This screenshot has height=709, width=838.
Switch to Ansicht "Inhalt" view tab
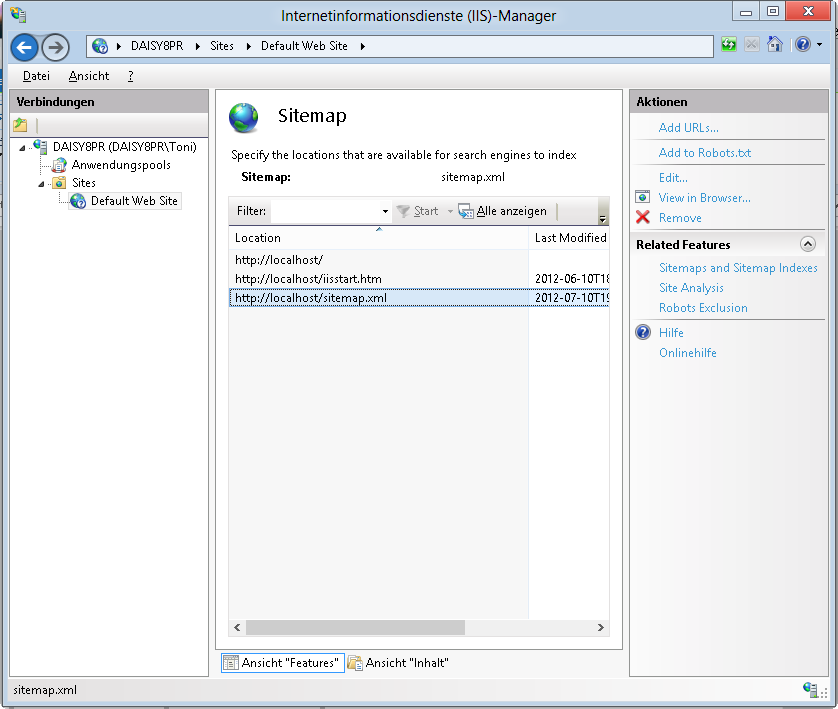398,663
